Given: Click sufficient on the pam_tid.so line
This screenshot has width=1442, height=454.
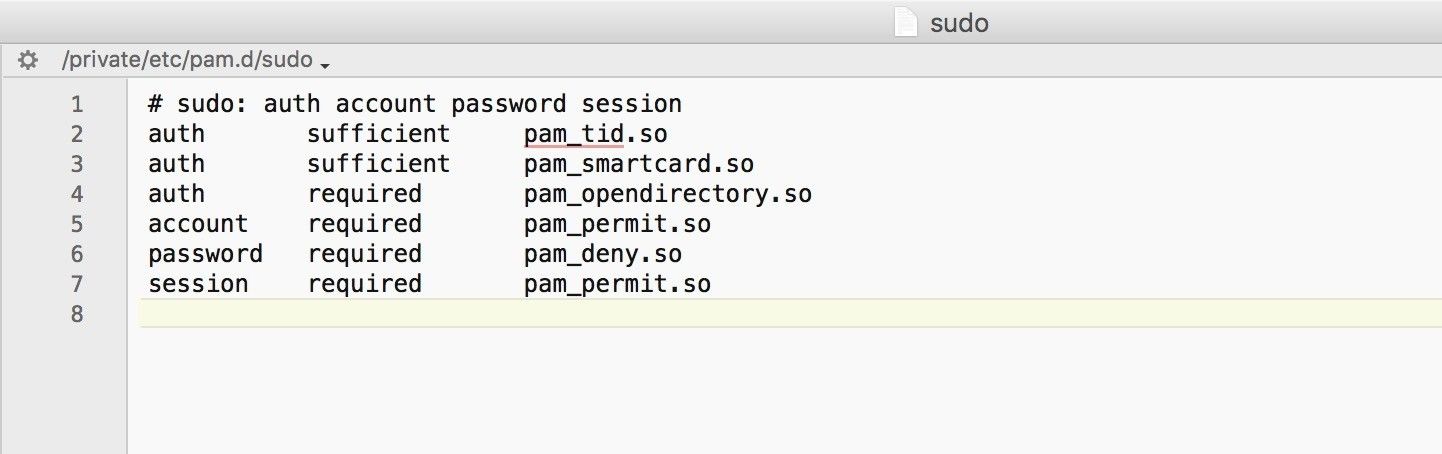Looking at the screenshot, I should point(379,134).
